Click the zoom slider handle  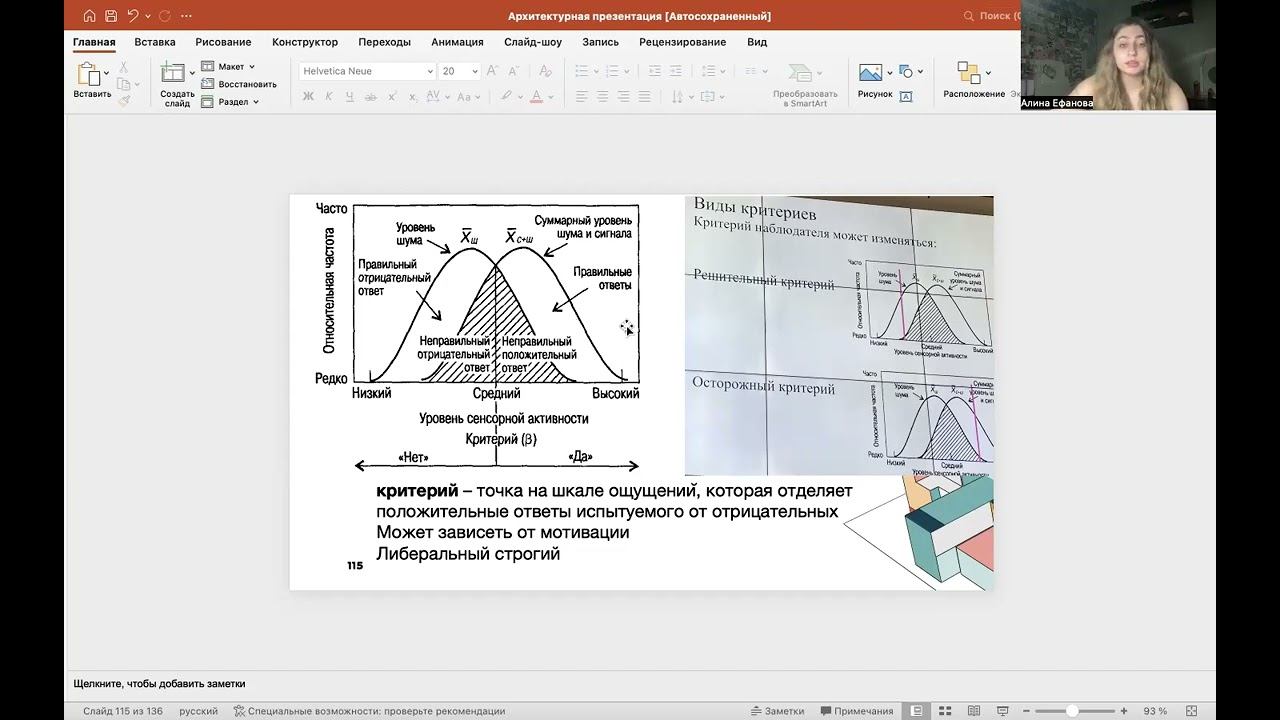click(1072, 711)
